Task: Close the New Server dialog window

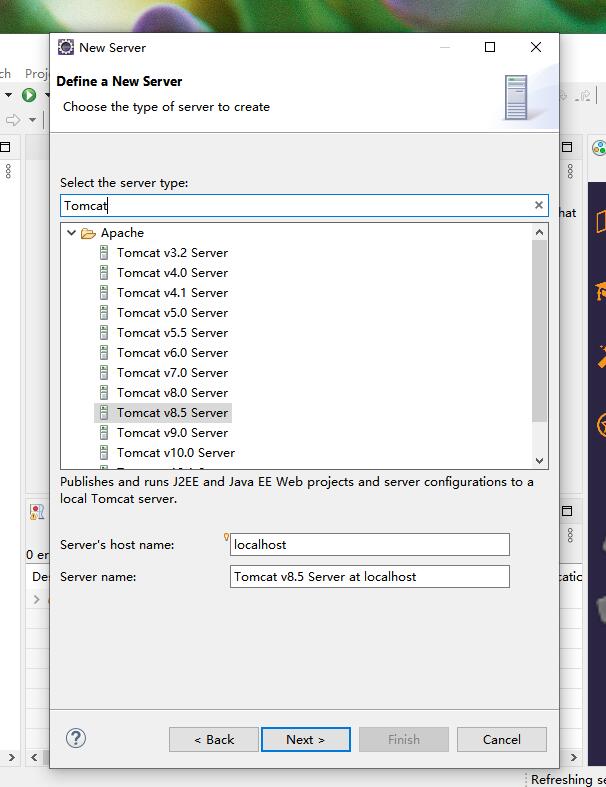Action: tap(536, 47)
